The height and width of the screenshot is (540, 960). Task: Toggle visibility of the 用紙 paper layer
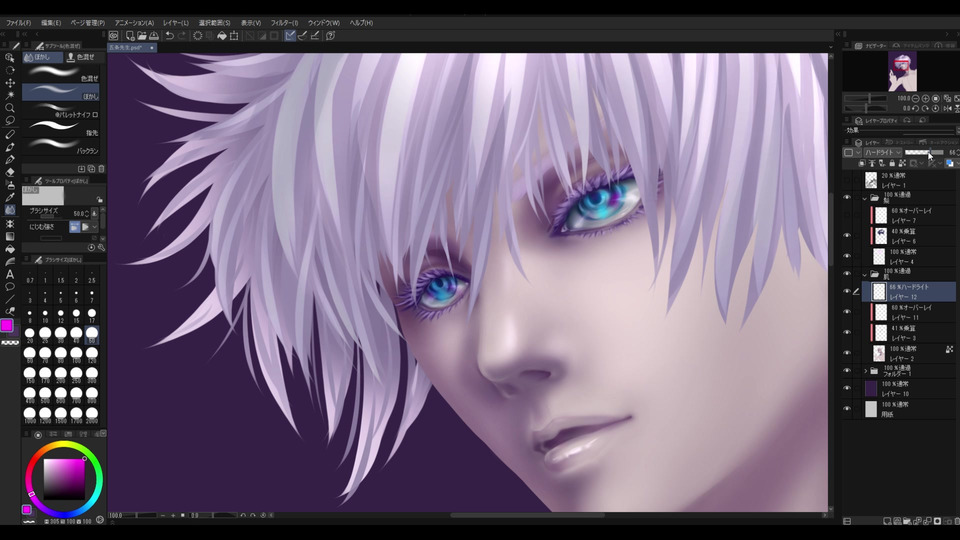pyautogui.click(x=847, y=409)
